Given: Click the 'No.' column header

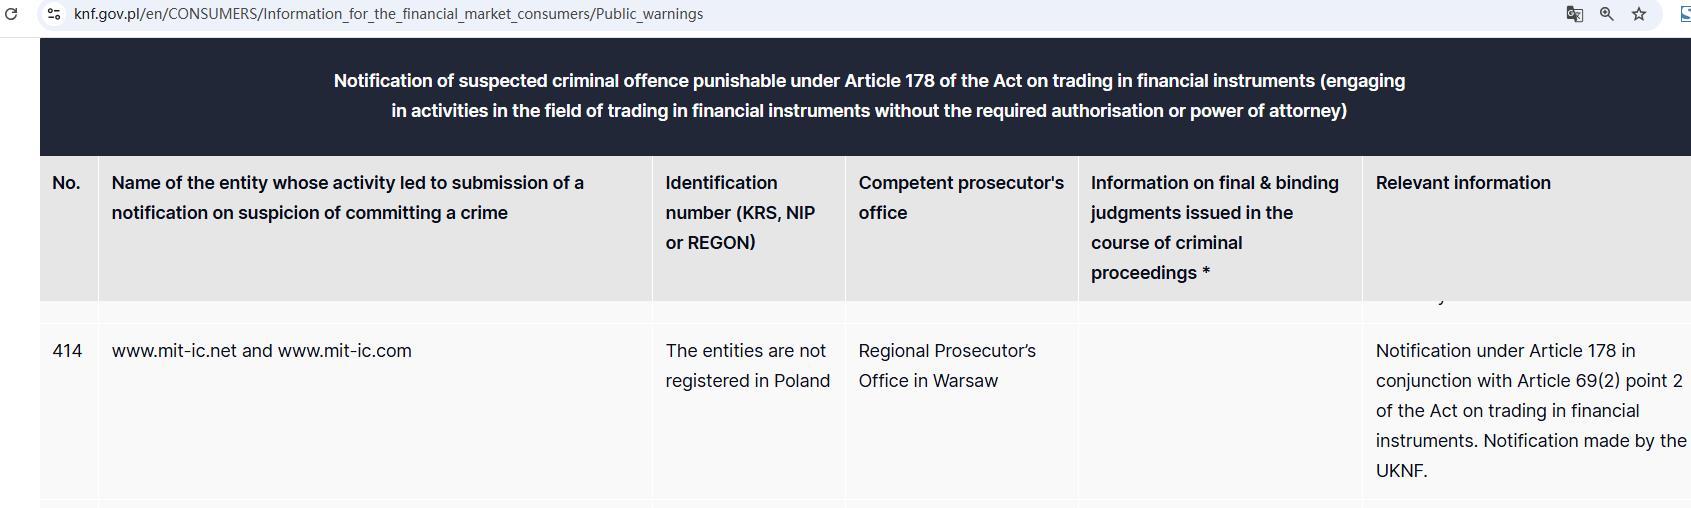Looking at the screenshot, I should [x=66, y=183].
